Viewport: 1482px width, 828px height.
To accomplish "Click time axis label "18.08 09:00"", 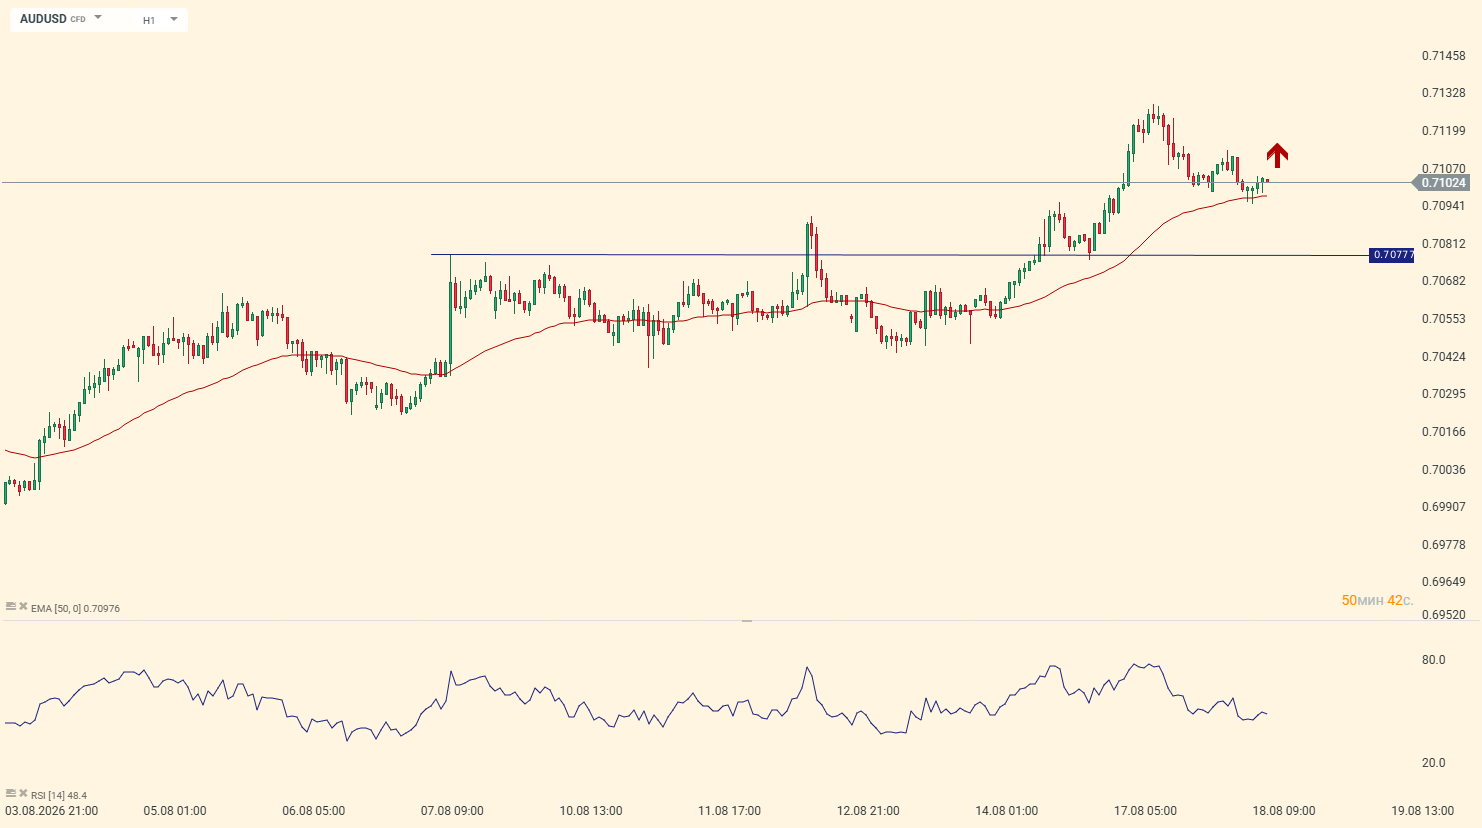I will [1284, 811].
